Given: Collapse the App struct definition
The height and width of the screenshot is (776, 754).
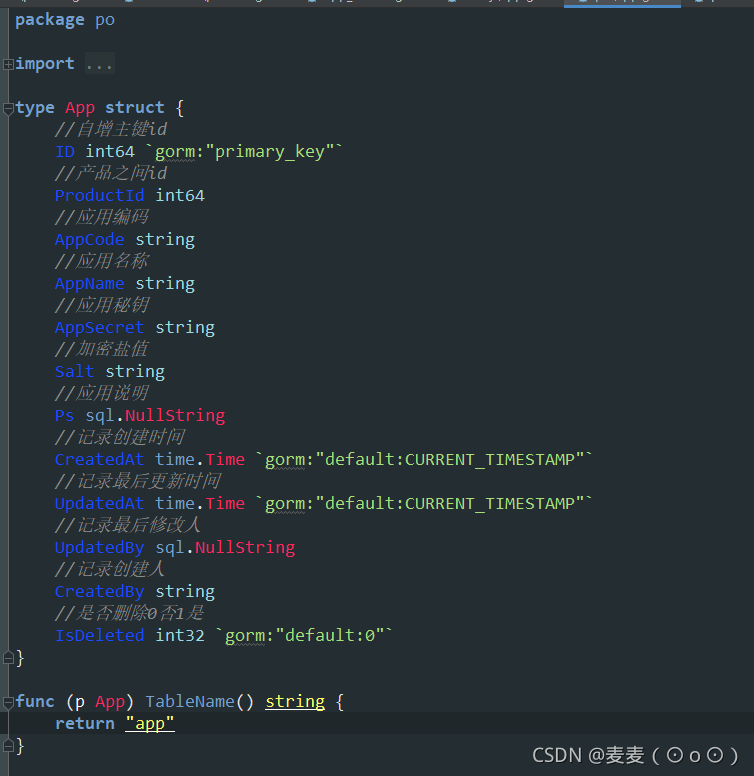Looking at the screenshot, I should [8, 108].
